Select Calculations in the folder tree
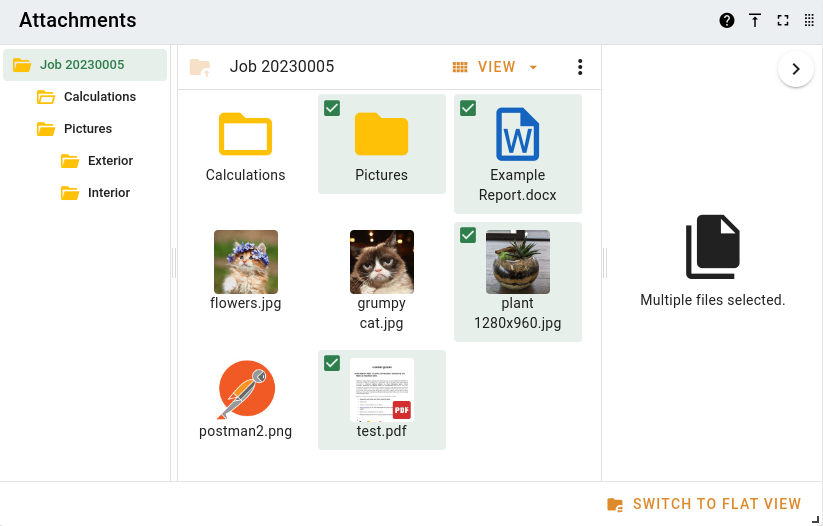Viewport: 823px width, 526px height. (x=100, y=97)
